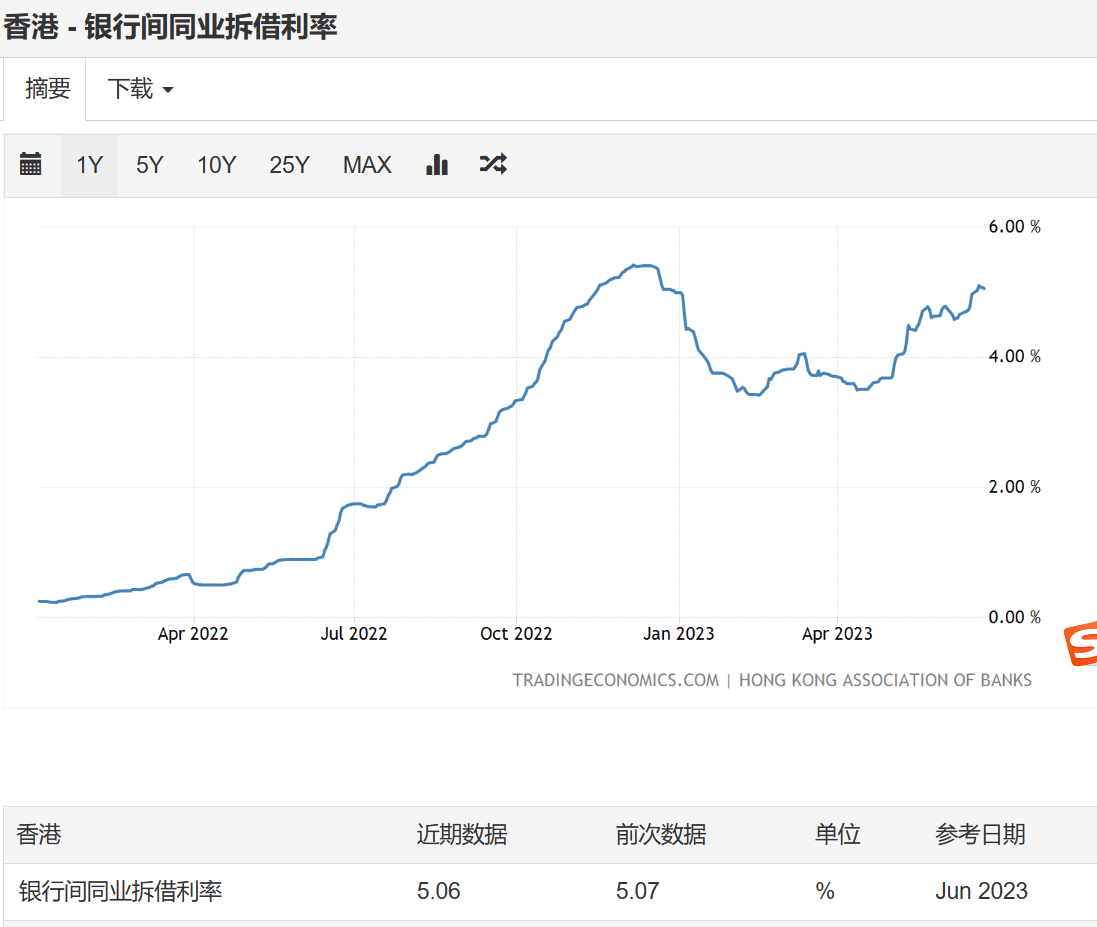Switch to the 摘要 tab

click(48, 89)
